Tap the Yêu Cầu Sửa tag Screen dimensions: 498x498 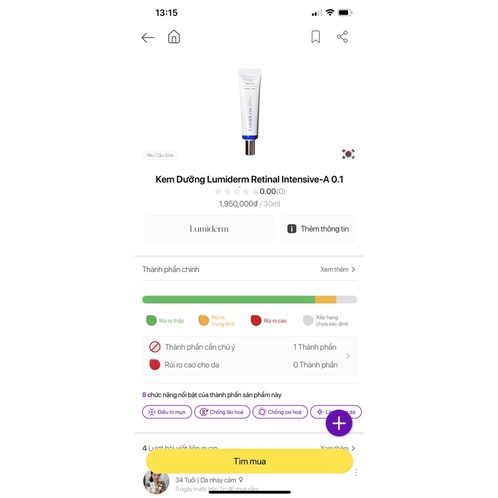coord(160,155)
